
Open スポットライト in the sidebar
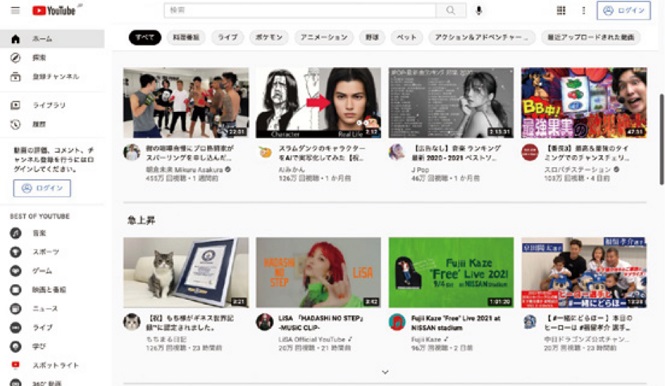tap(52, 365)
